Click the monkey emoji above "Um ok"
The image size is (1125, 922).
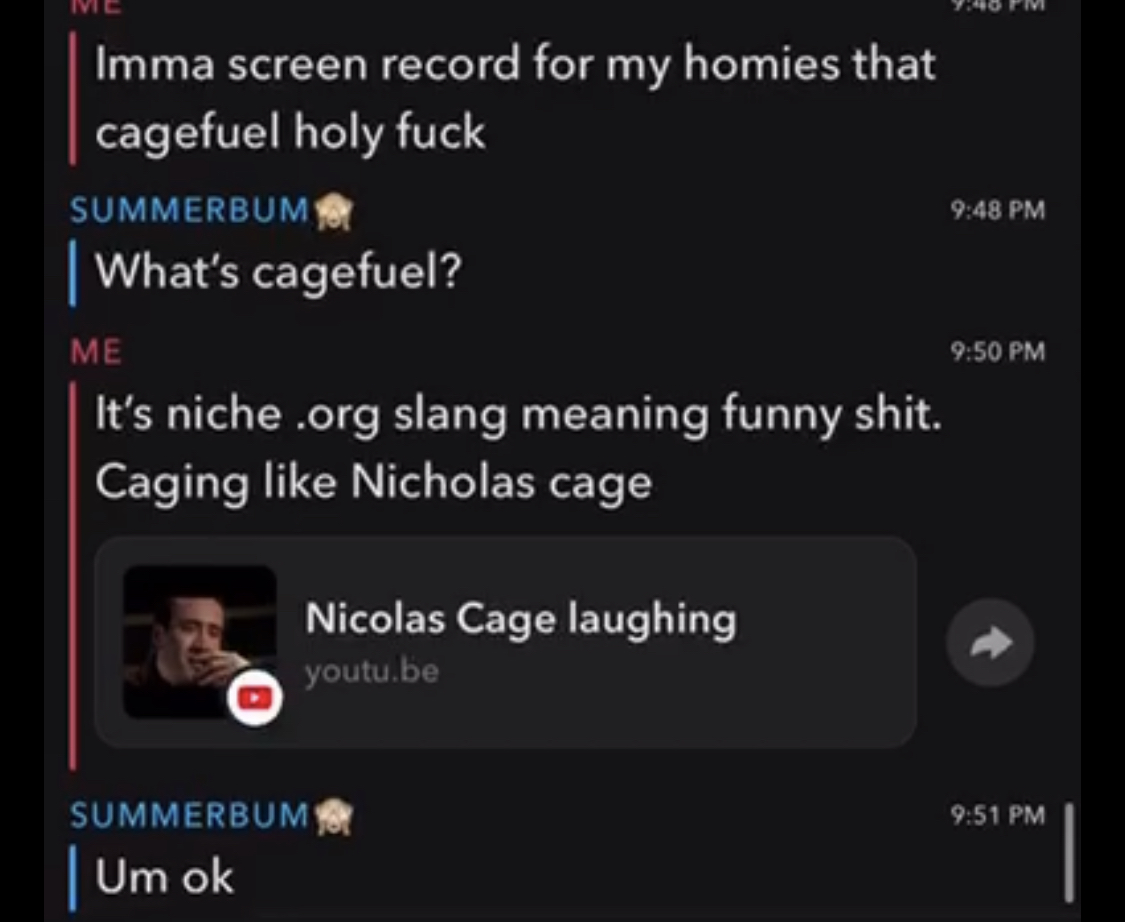point(334,817)
